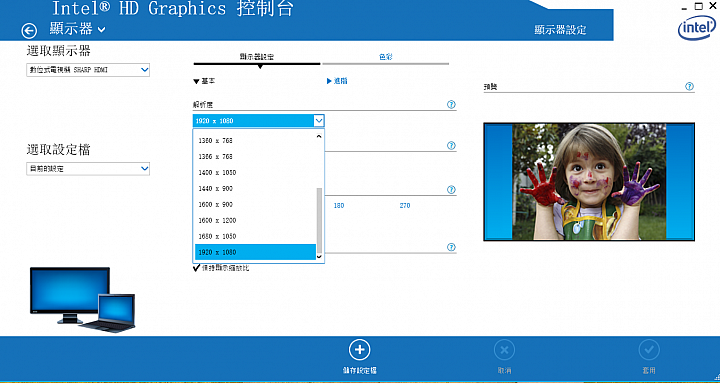Viewport: 720px width, 383px height.
Task: Click resolution list scroll-up arrow
Action: (320, 136)
